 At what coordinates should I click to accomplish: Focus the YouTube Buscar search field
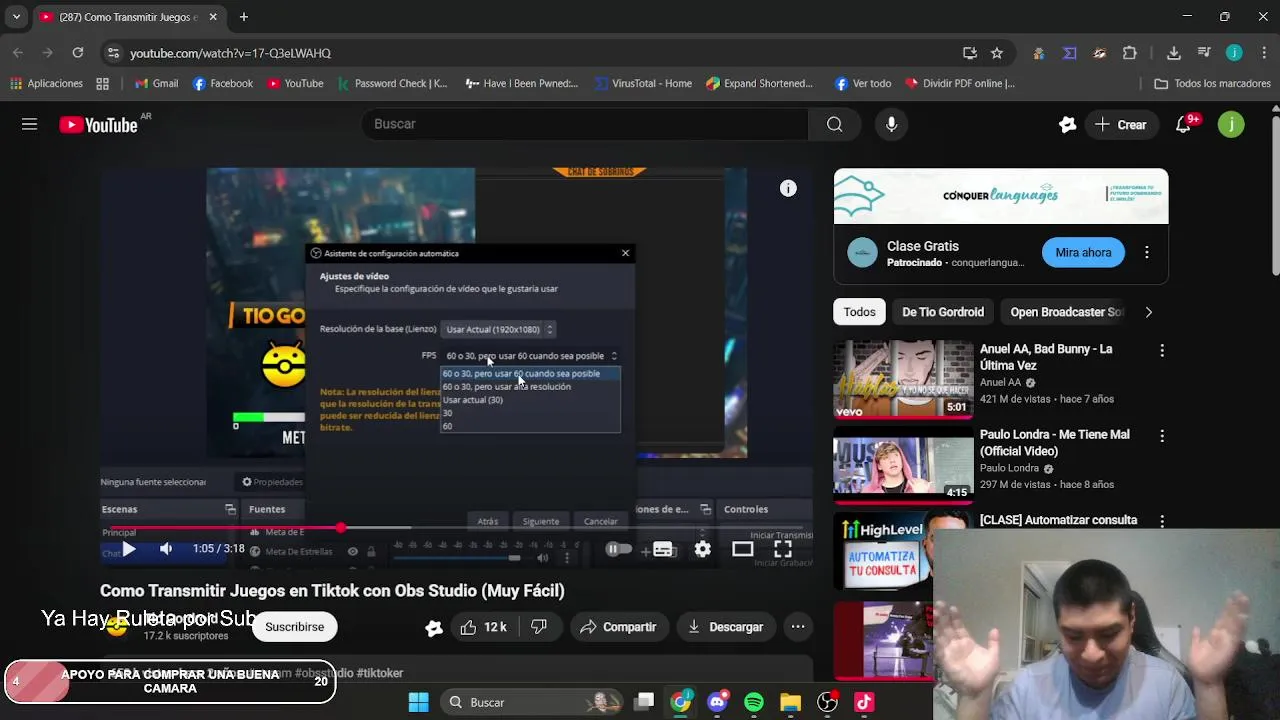click(585, 124)
